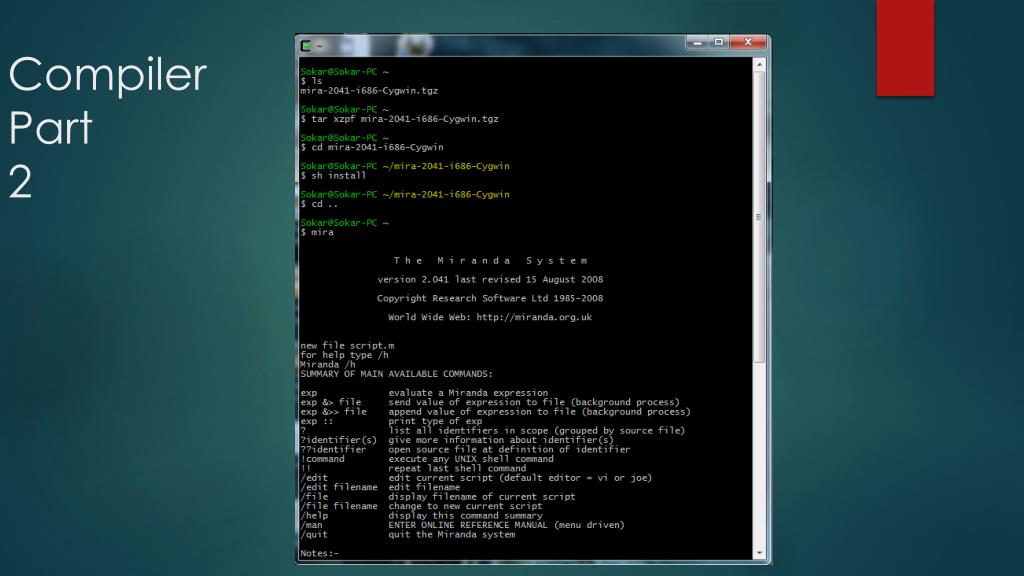The height and width of the screenshot is (576, 1024).
Task: Click the '$ cd ..' command line
Action: point(319,204)
